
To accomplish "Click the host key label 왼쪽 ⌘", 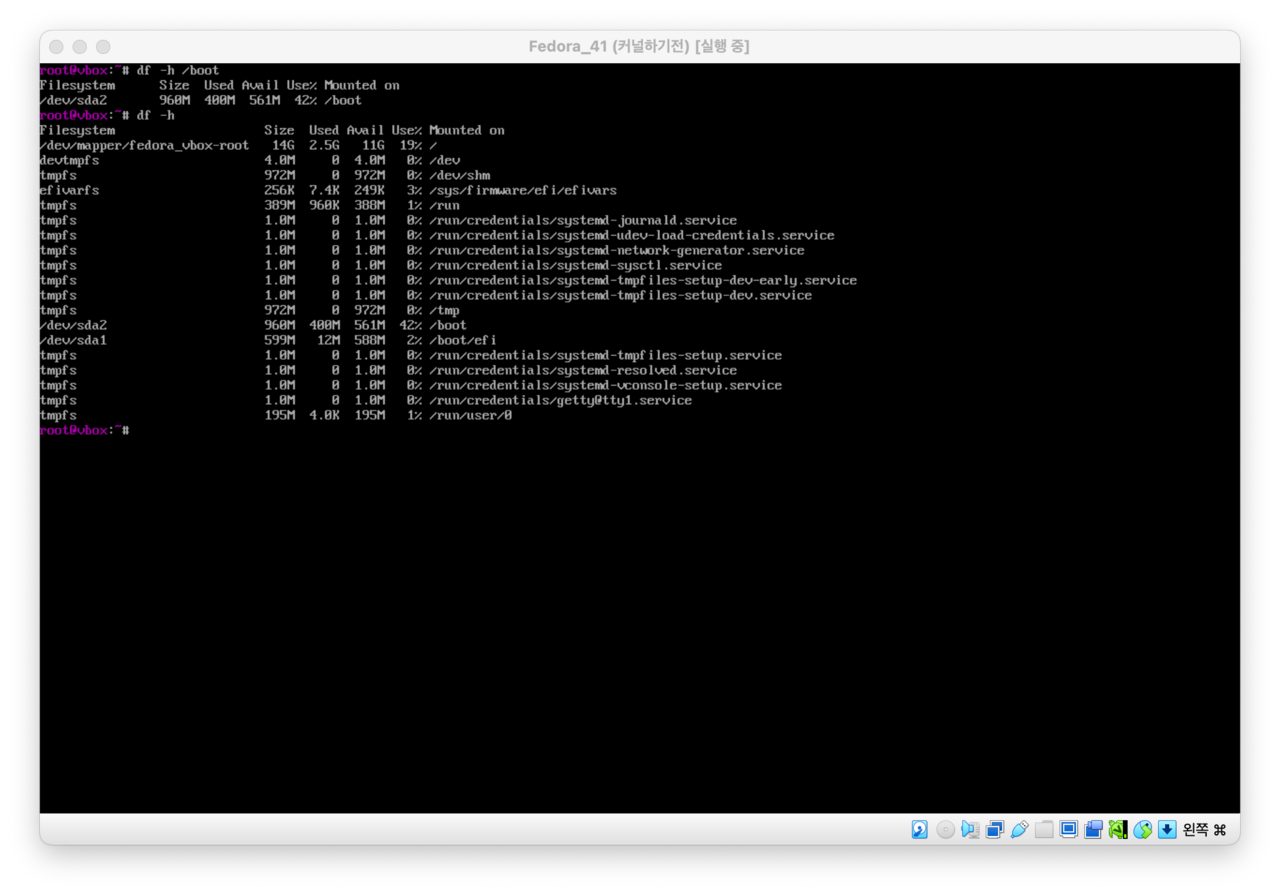I will tap(1204, 829).
